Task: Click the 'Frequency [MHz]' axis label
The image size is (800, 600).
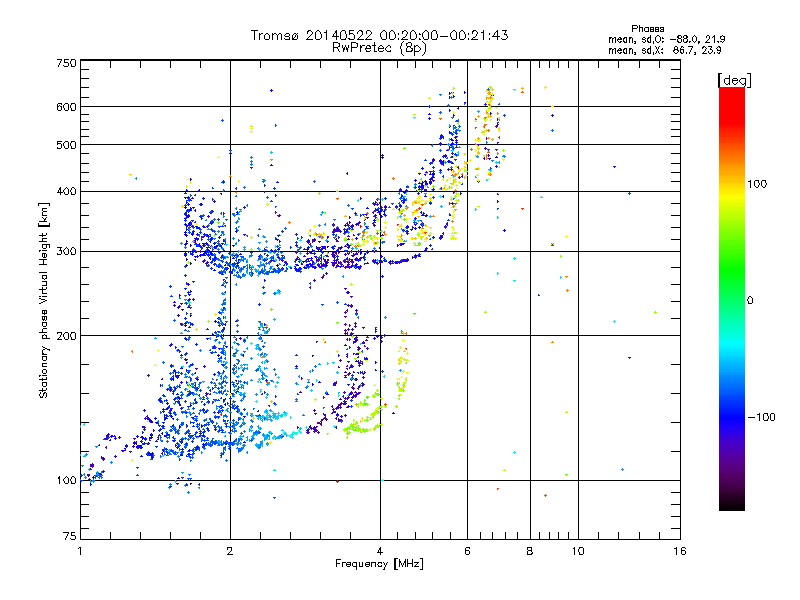Action: click(x=379, y=564)
